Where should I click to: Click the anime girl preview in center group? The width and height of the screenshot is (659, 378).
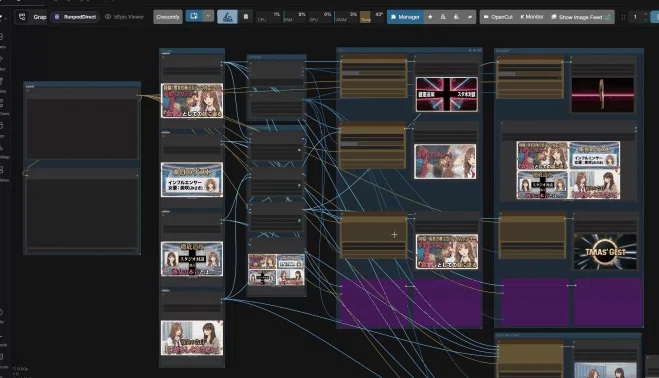(445, 161)
